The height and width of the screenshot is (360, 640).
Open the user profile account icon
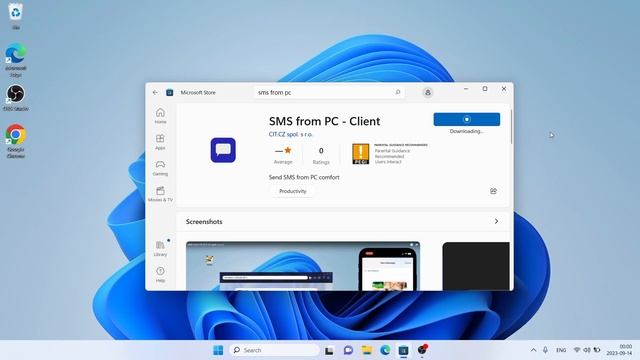427,93
